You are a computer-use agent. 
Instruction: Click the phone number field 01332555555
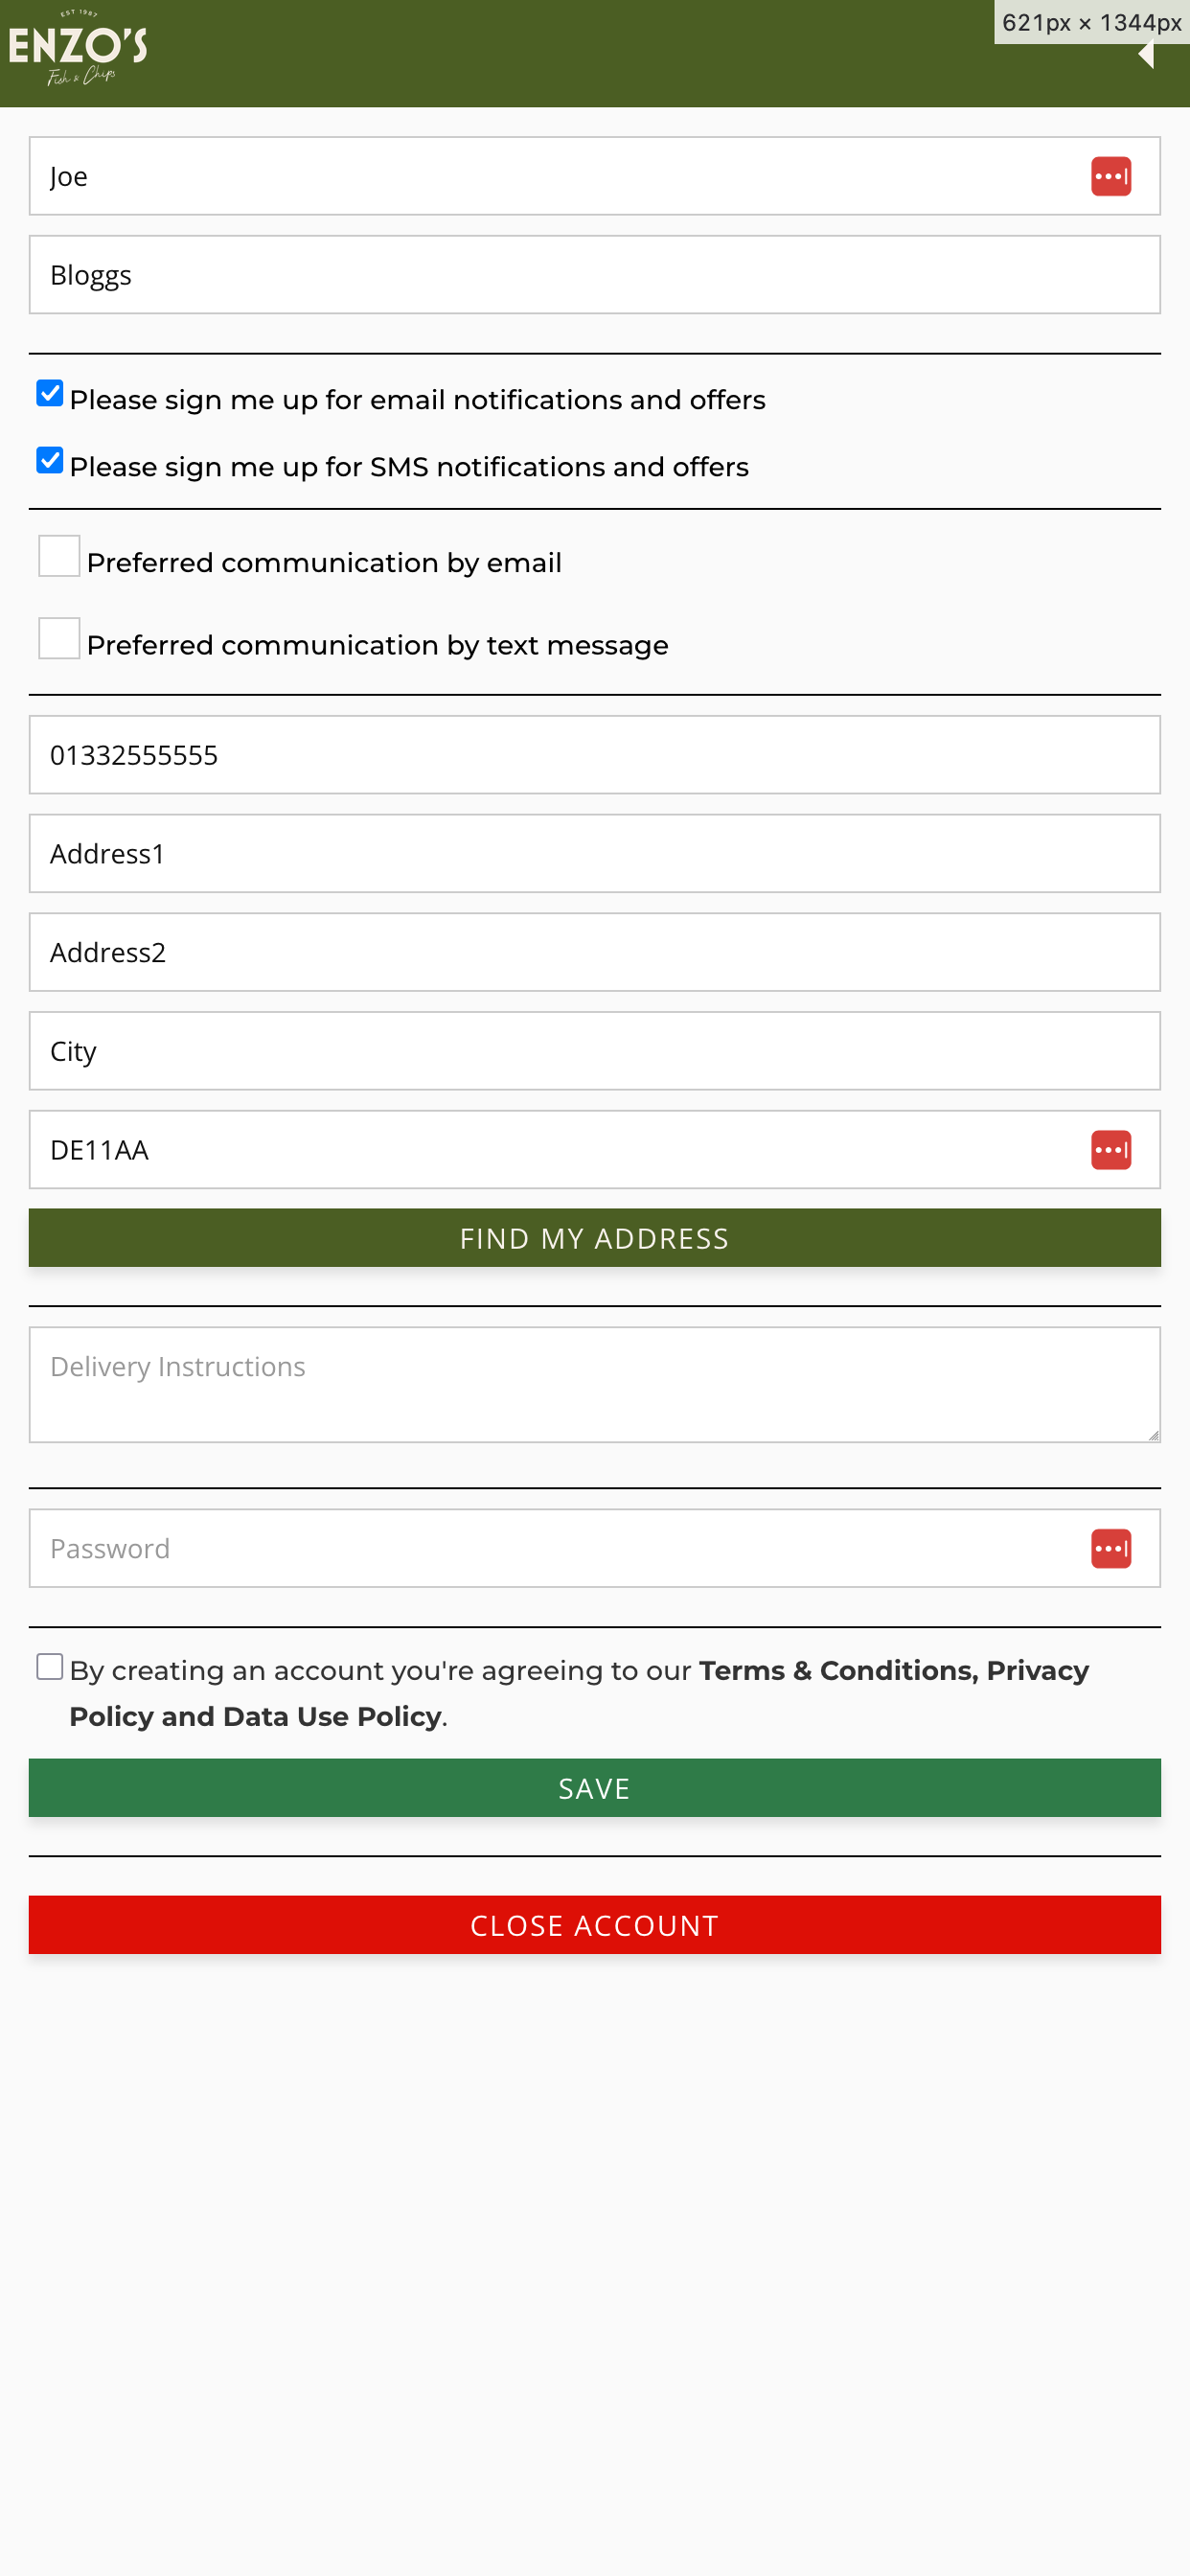[595, 755]
